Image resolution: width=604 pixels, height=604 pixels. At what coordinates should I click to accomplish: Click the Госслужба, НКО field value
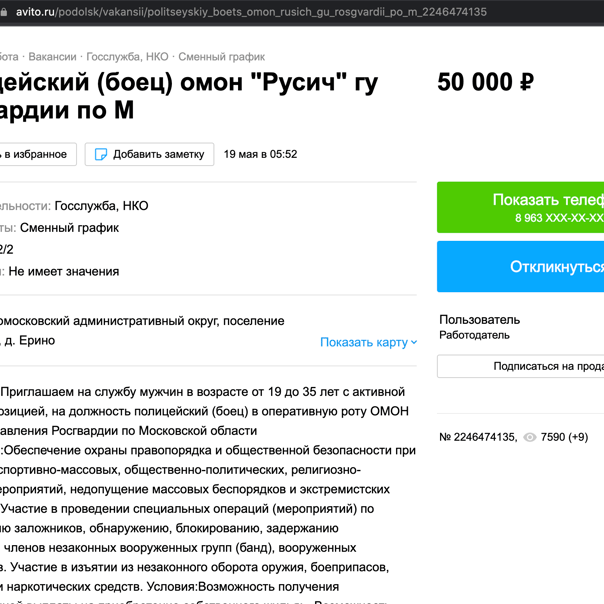tap(101, 206)
